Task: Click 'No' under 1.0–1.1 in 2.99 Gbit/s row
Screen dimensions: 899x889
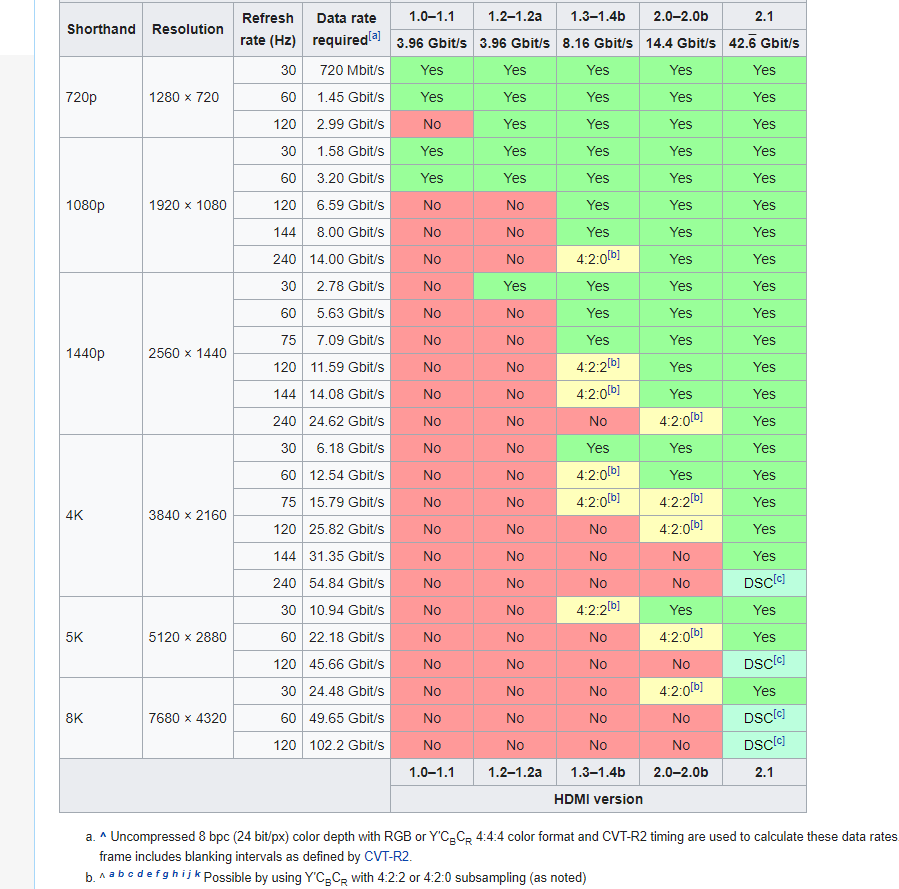Action: (x=432, y=124)
